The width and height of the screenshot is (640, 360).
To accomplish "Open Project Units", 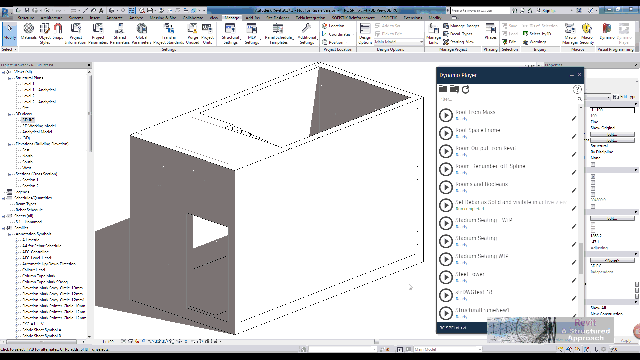I will (207, 33).
